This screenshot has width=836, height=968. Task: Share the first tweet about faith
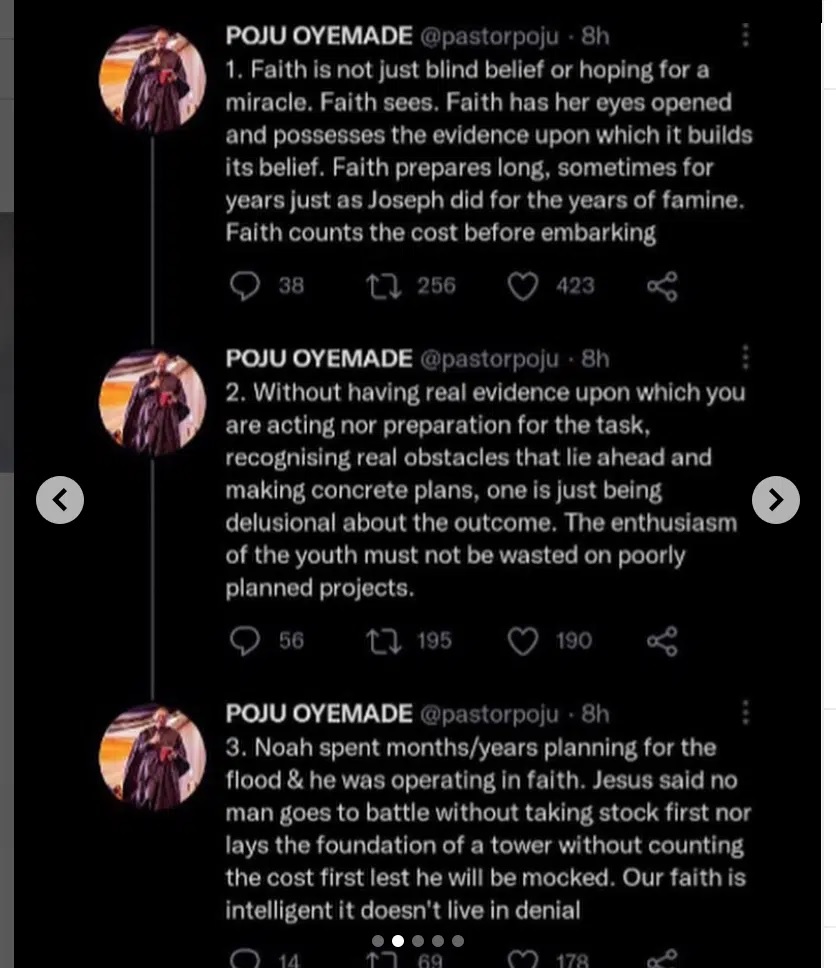(662, 286)
